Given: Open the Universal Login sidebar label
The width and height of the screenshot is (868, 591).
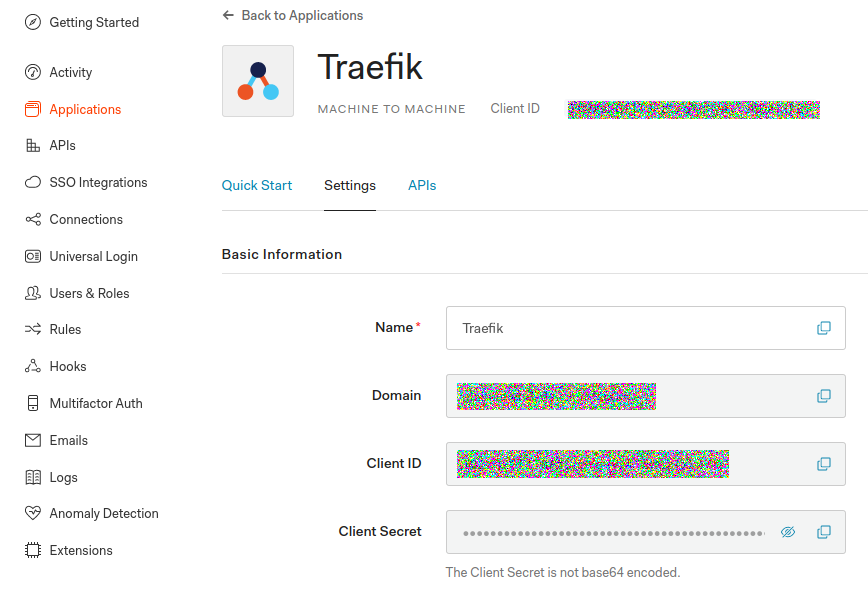Looking at the screenshot, I should (x=94, y=256).
